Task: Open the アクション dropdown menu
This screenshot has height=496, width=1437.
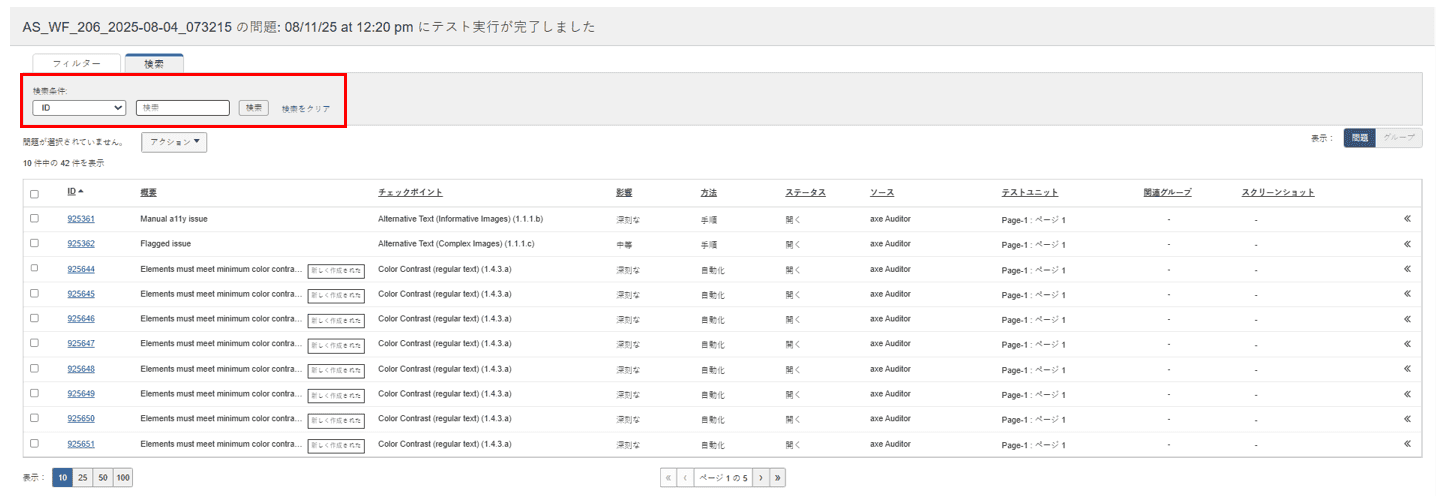Action: point(174,142)
